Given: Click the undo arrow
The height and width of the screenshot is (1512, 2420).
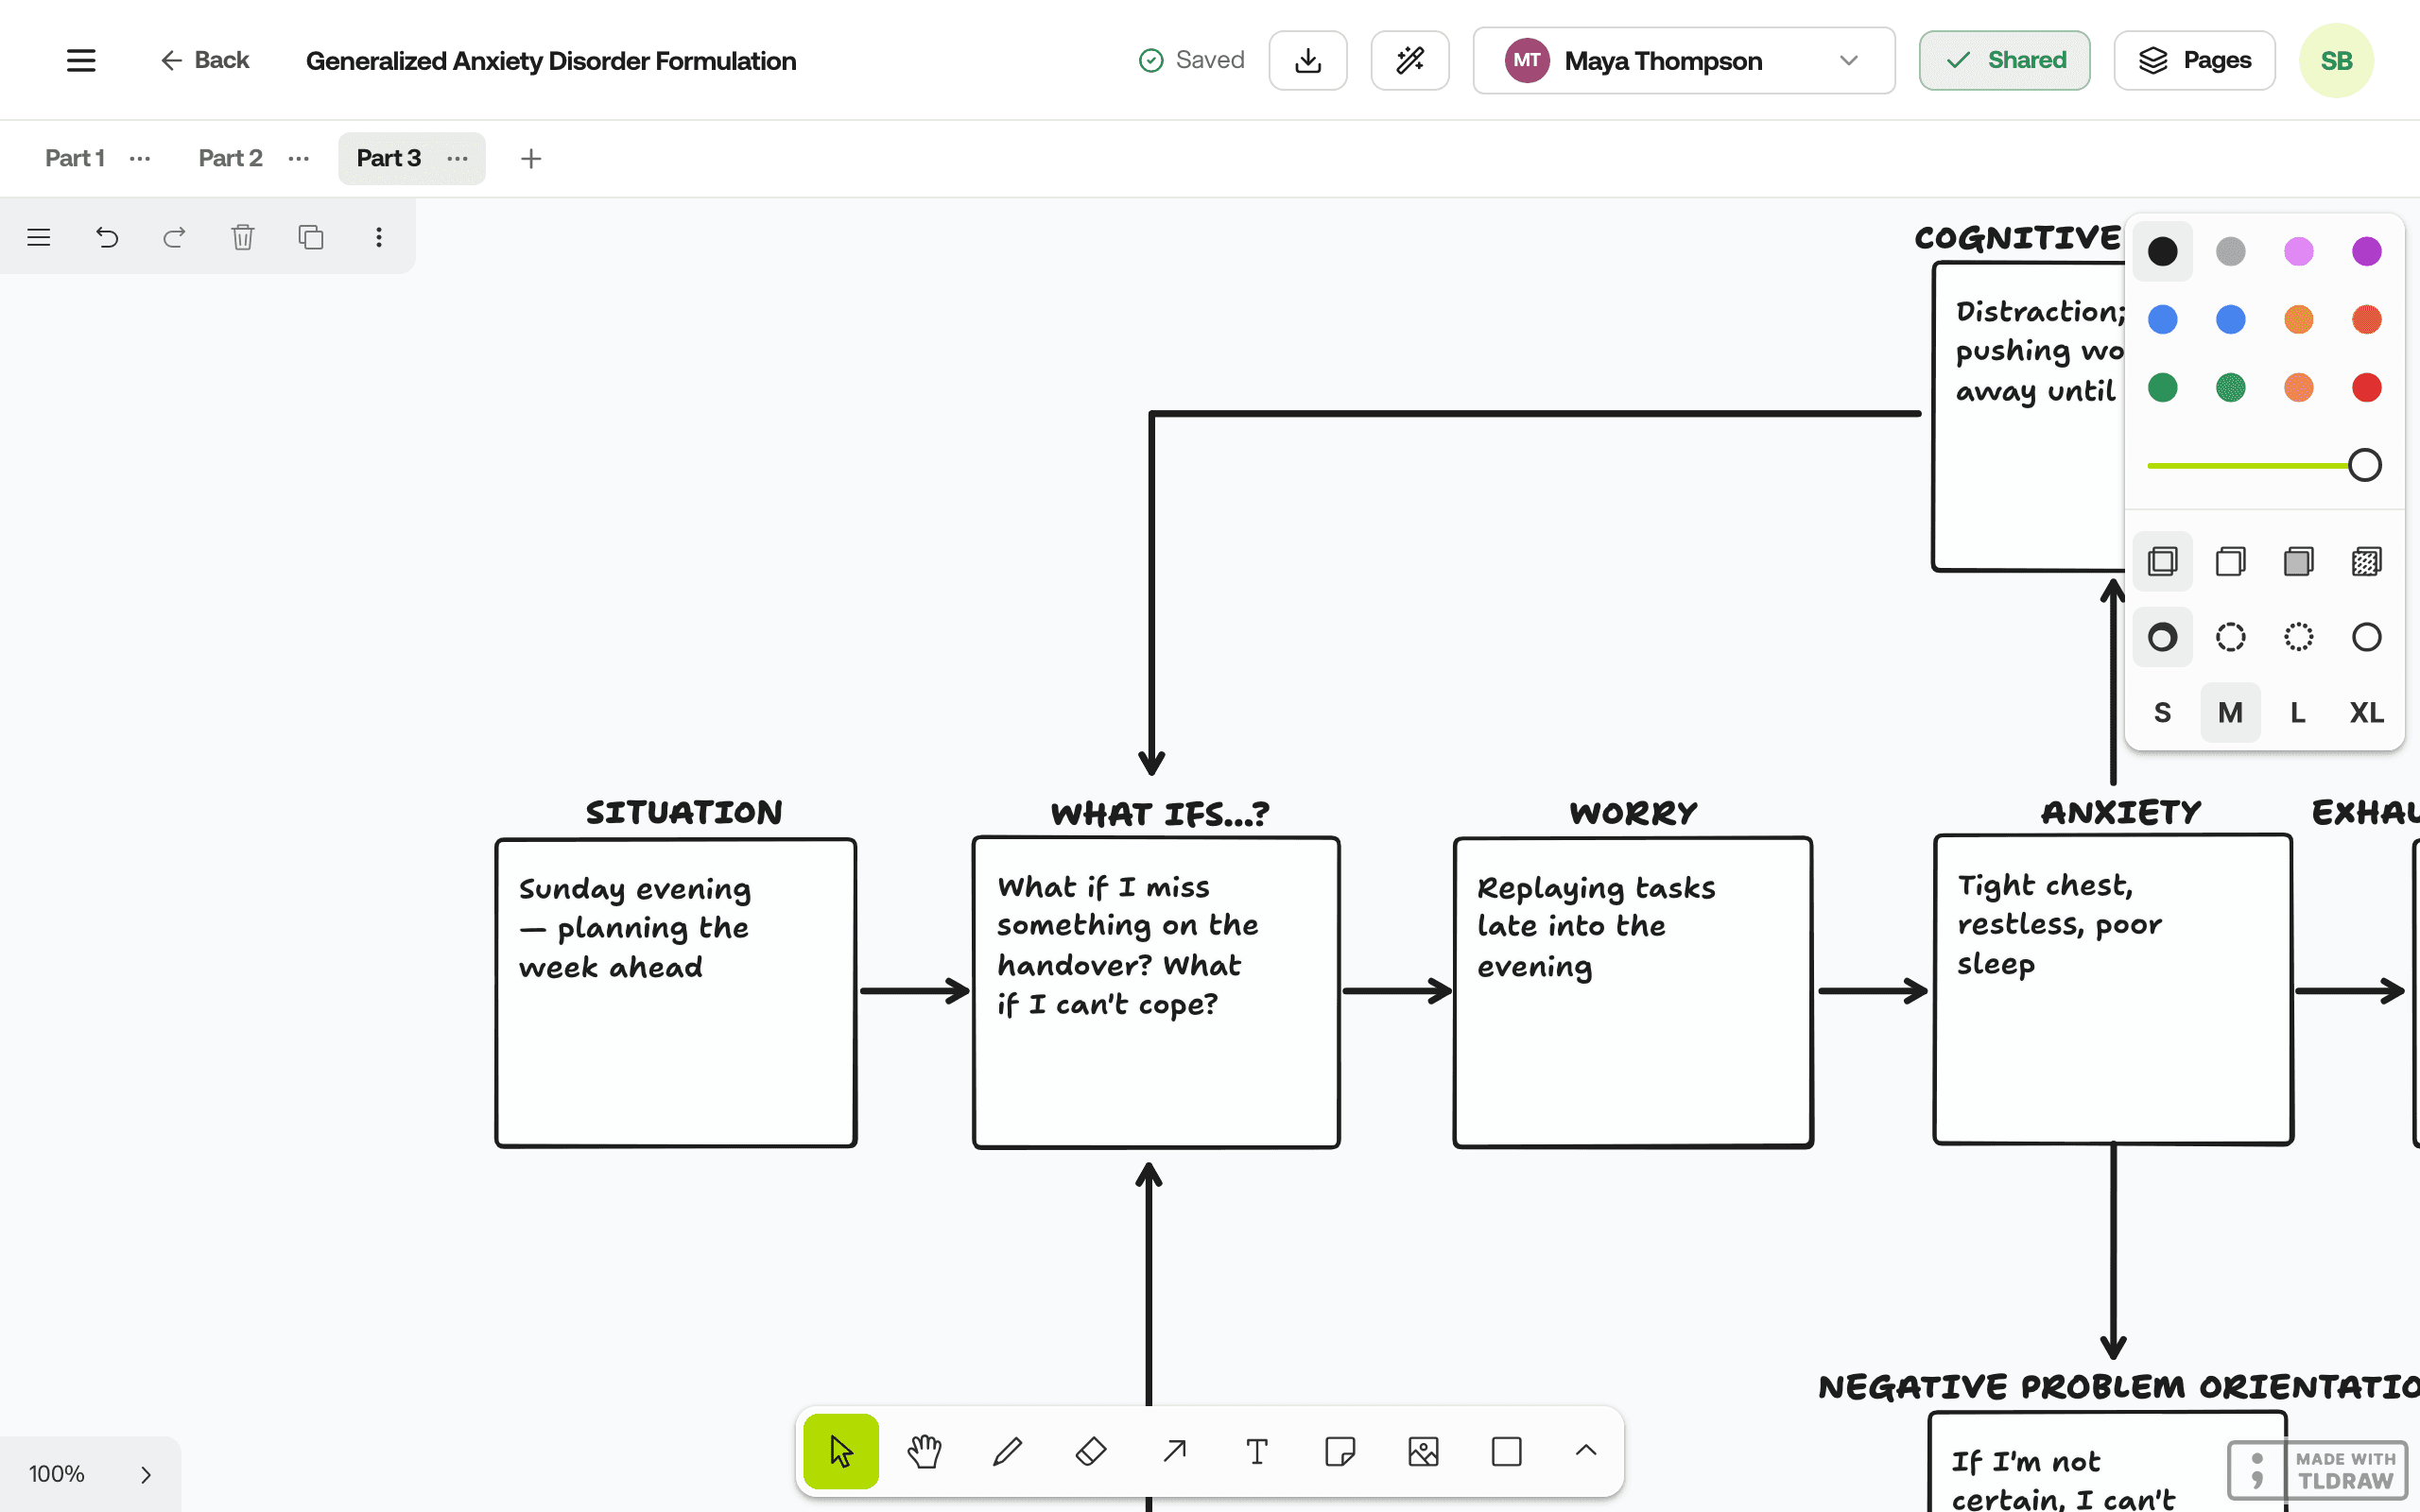Looking at the screenshot, I should point(107,237).
